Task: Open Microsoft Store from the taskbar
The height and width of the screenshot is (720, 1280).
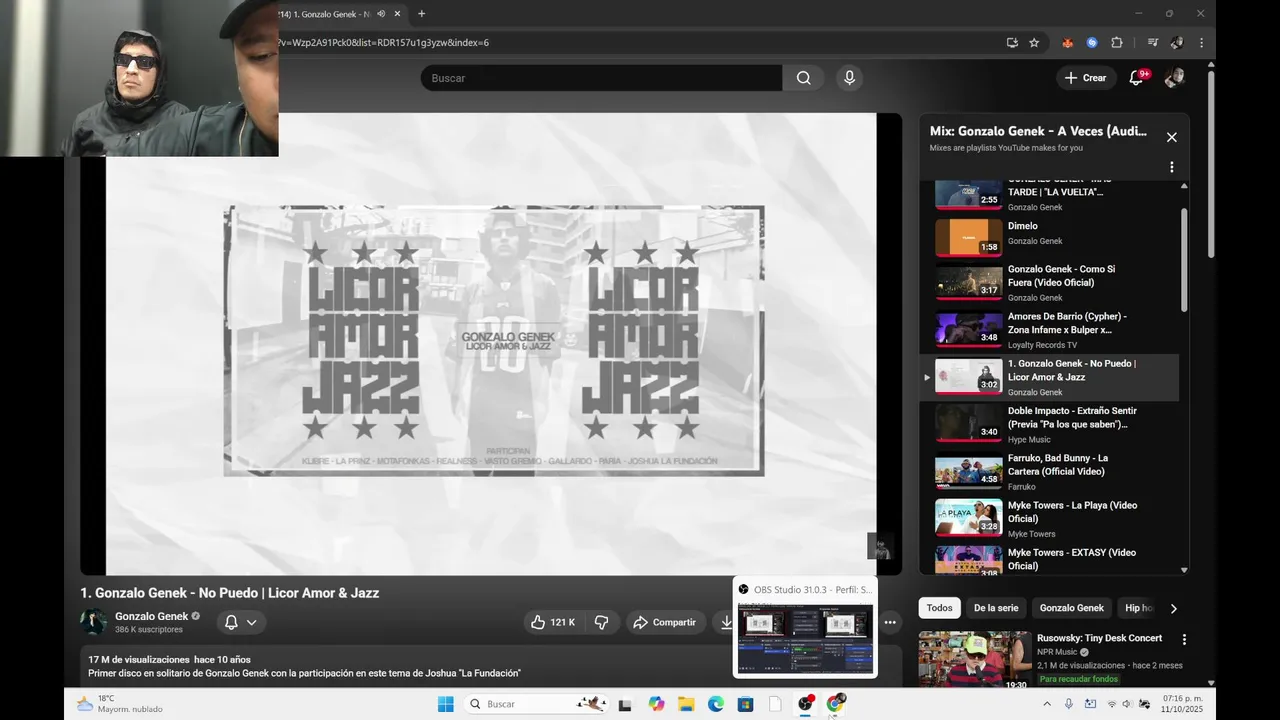Action: pos(745,704)
